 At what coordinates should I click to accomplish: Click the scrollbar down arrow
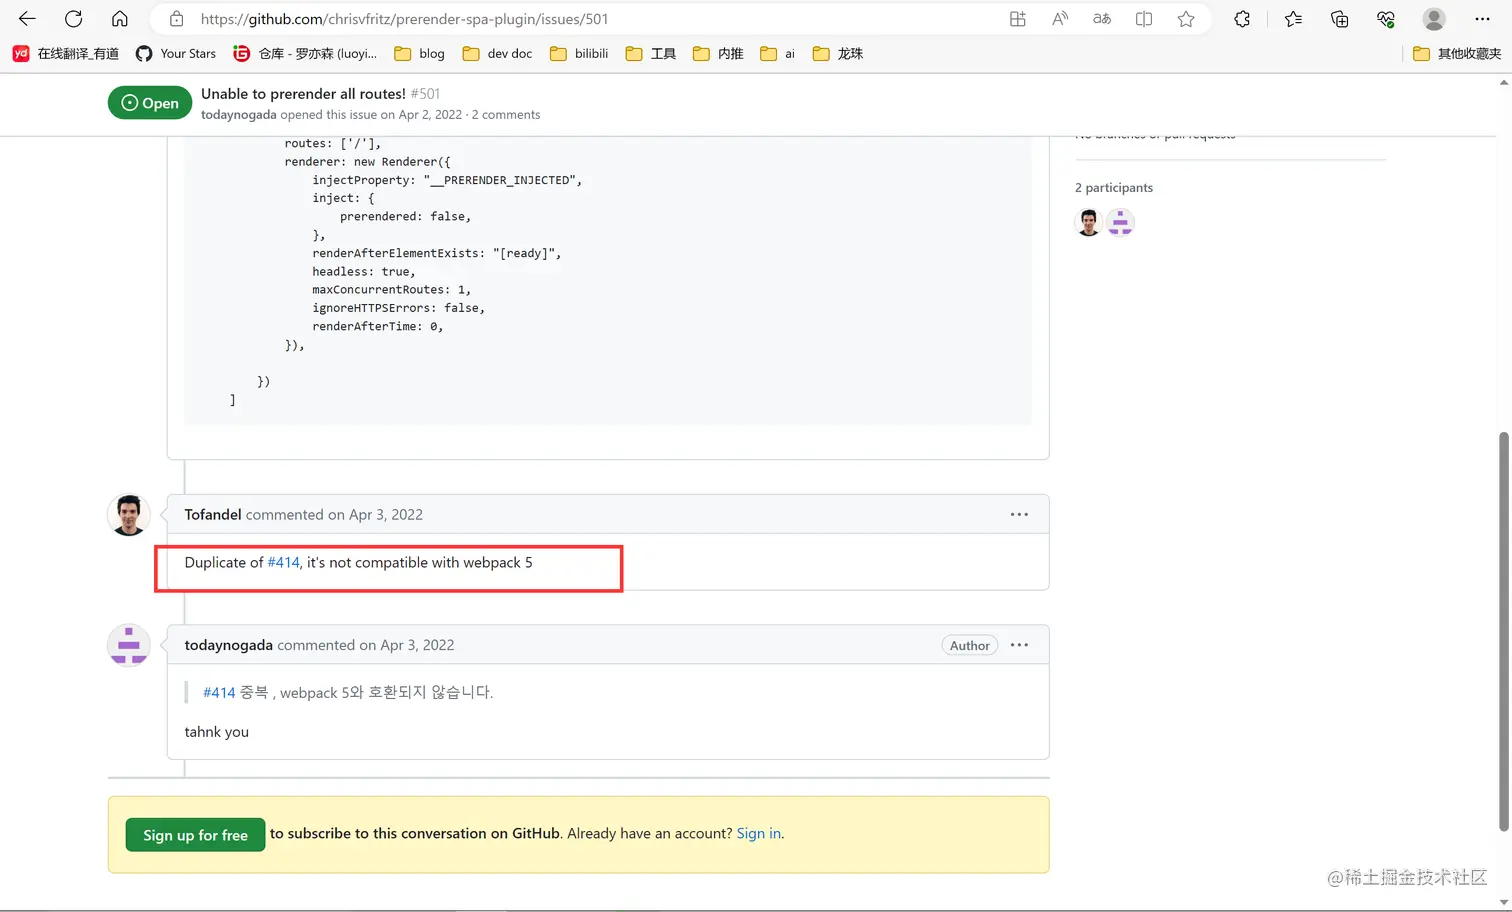[1503, 902]
